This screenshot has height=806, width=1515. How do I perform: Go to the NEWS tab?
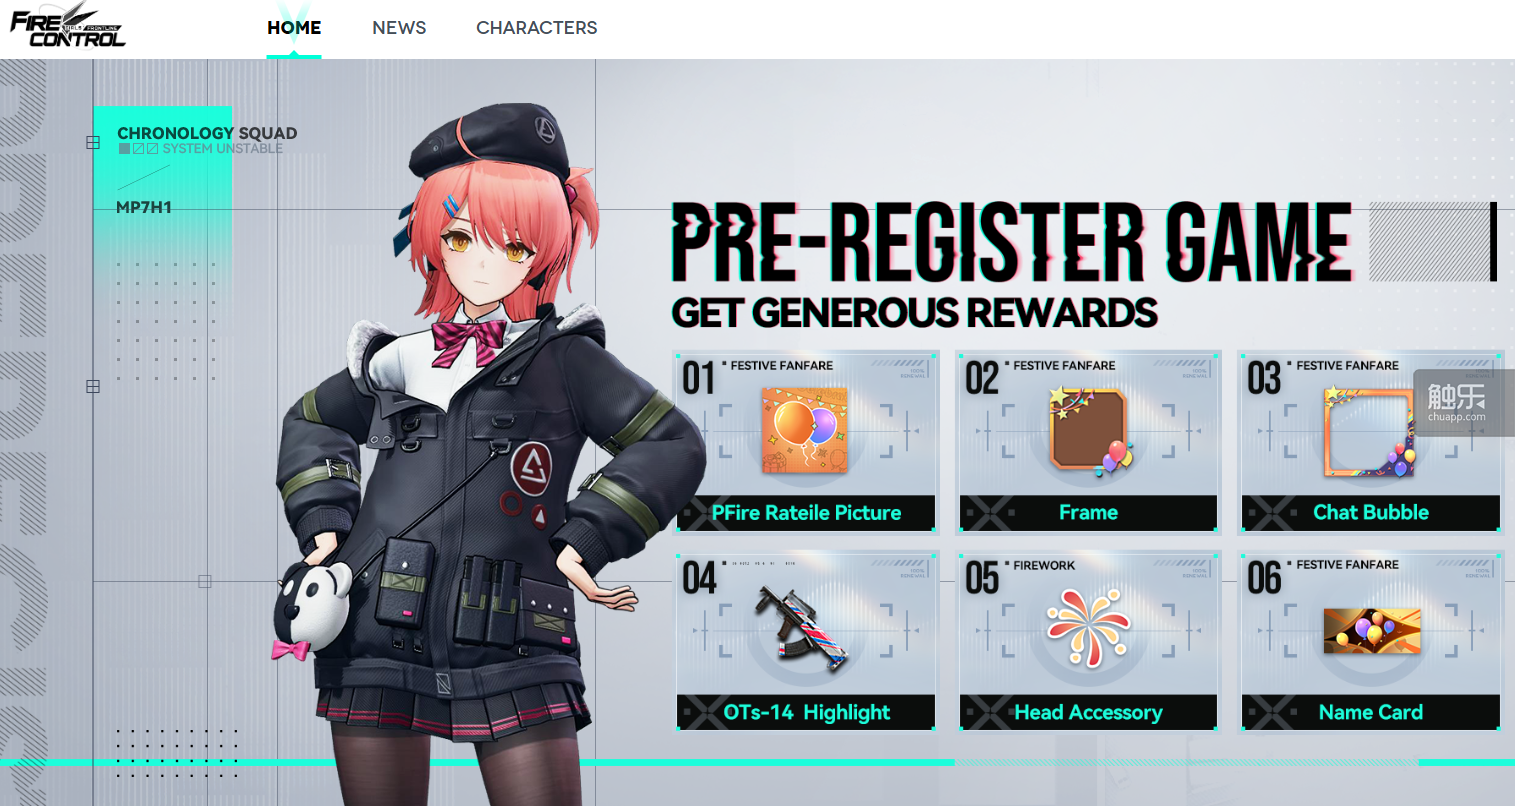pyautogui.click(x=399, y=28)
